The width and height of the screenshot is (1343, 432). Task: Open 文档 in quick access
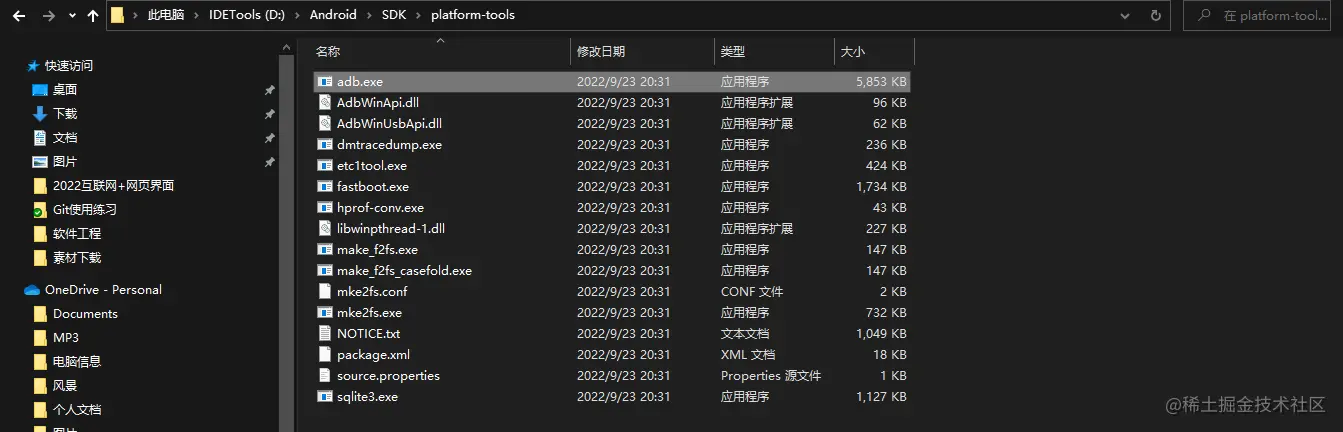[65, 138]
